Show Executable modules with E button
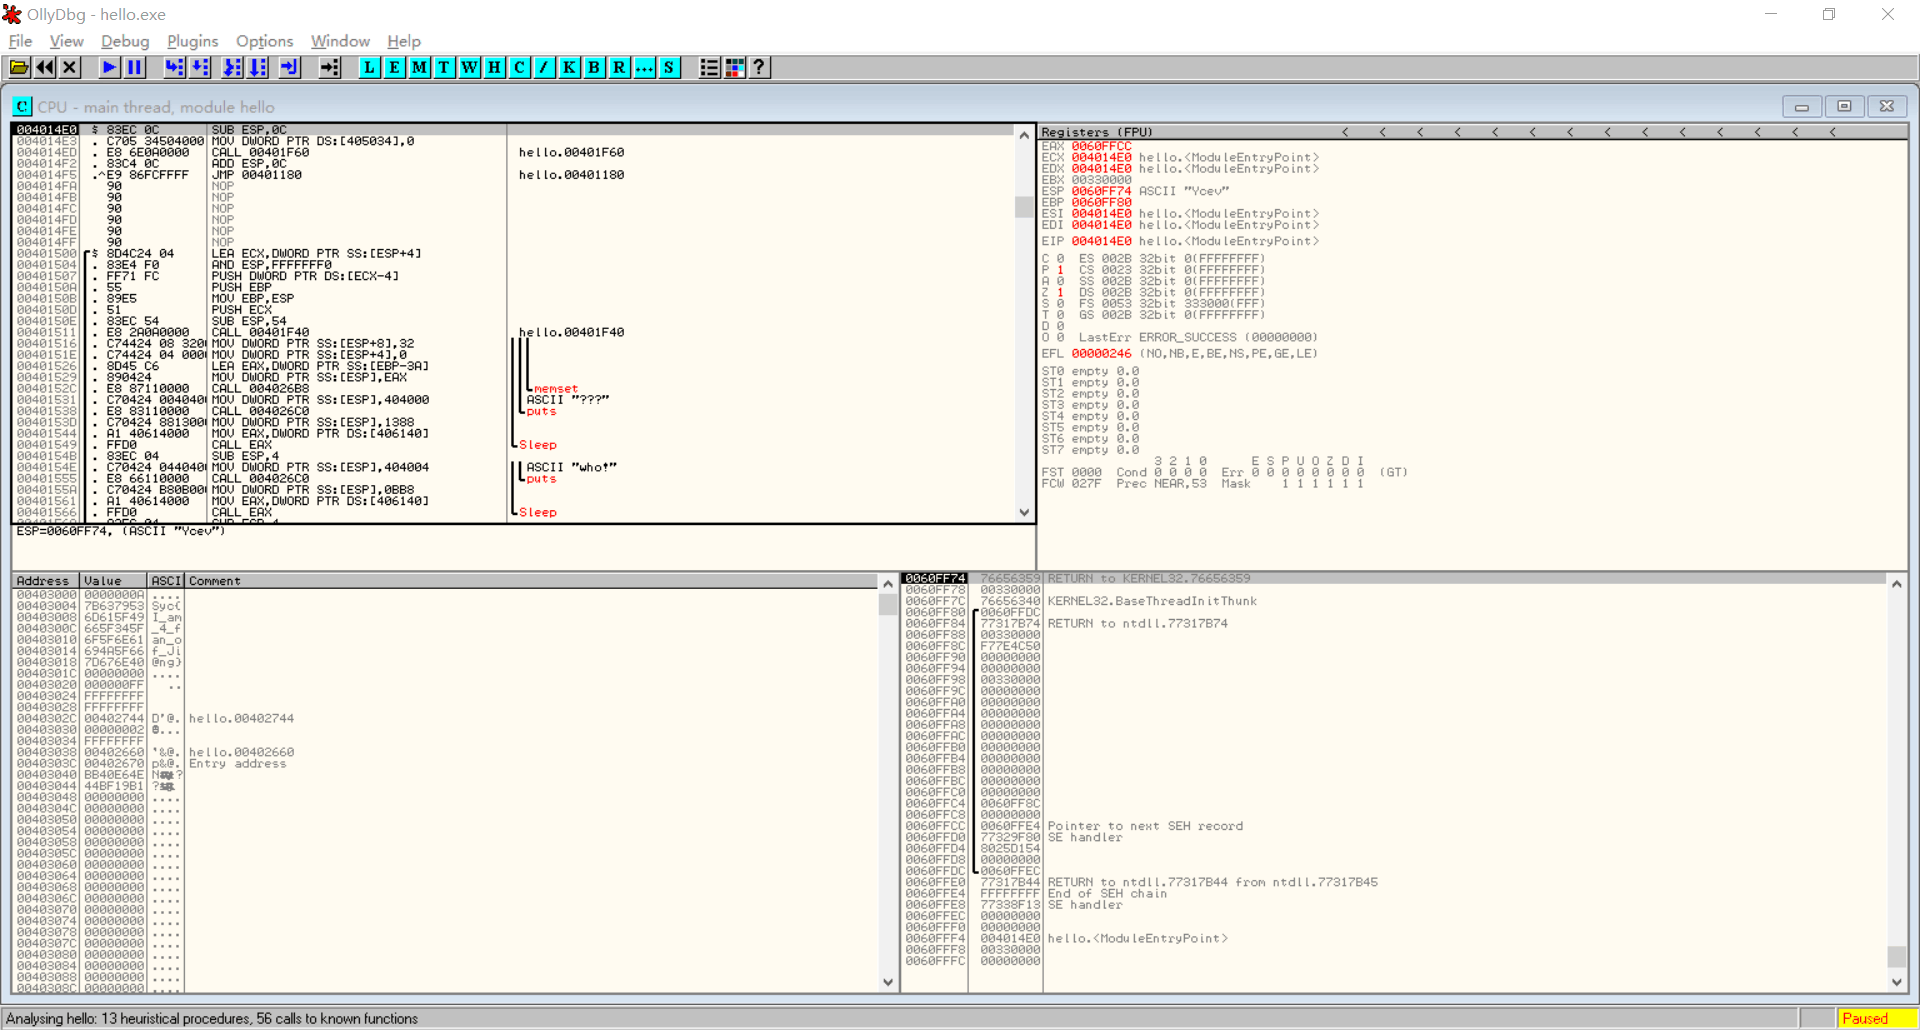 [x=394, y=67]
